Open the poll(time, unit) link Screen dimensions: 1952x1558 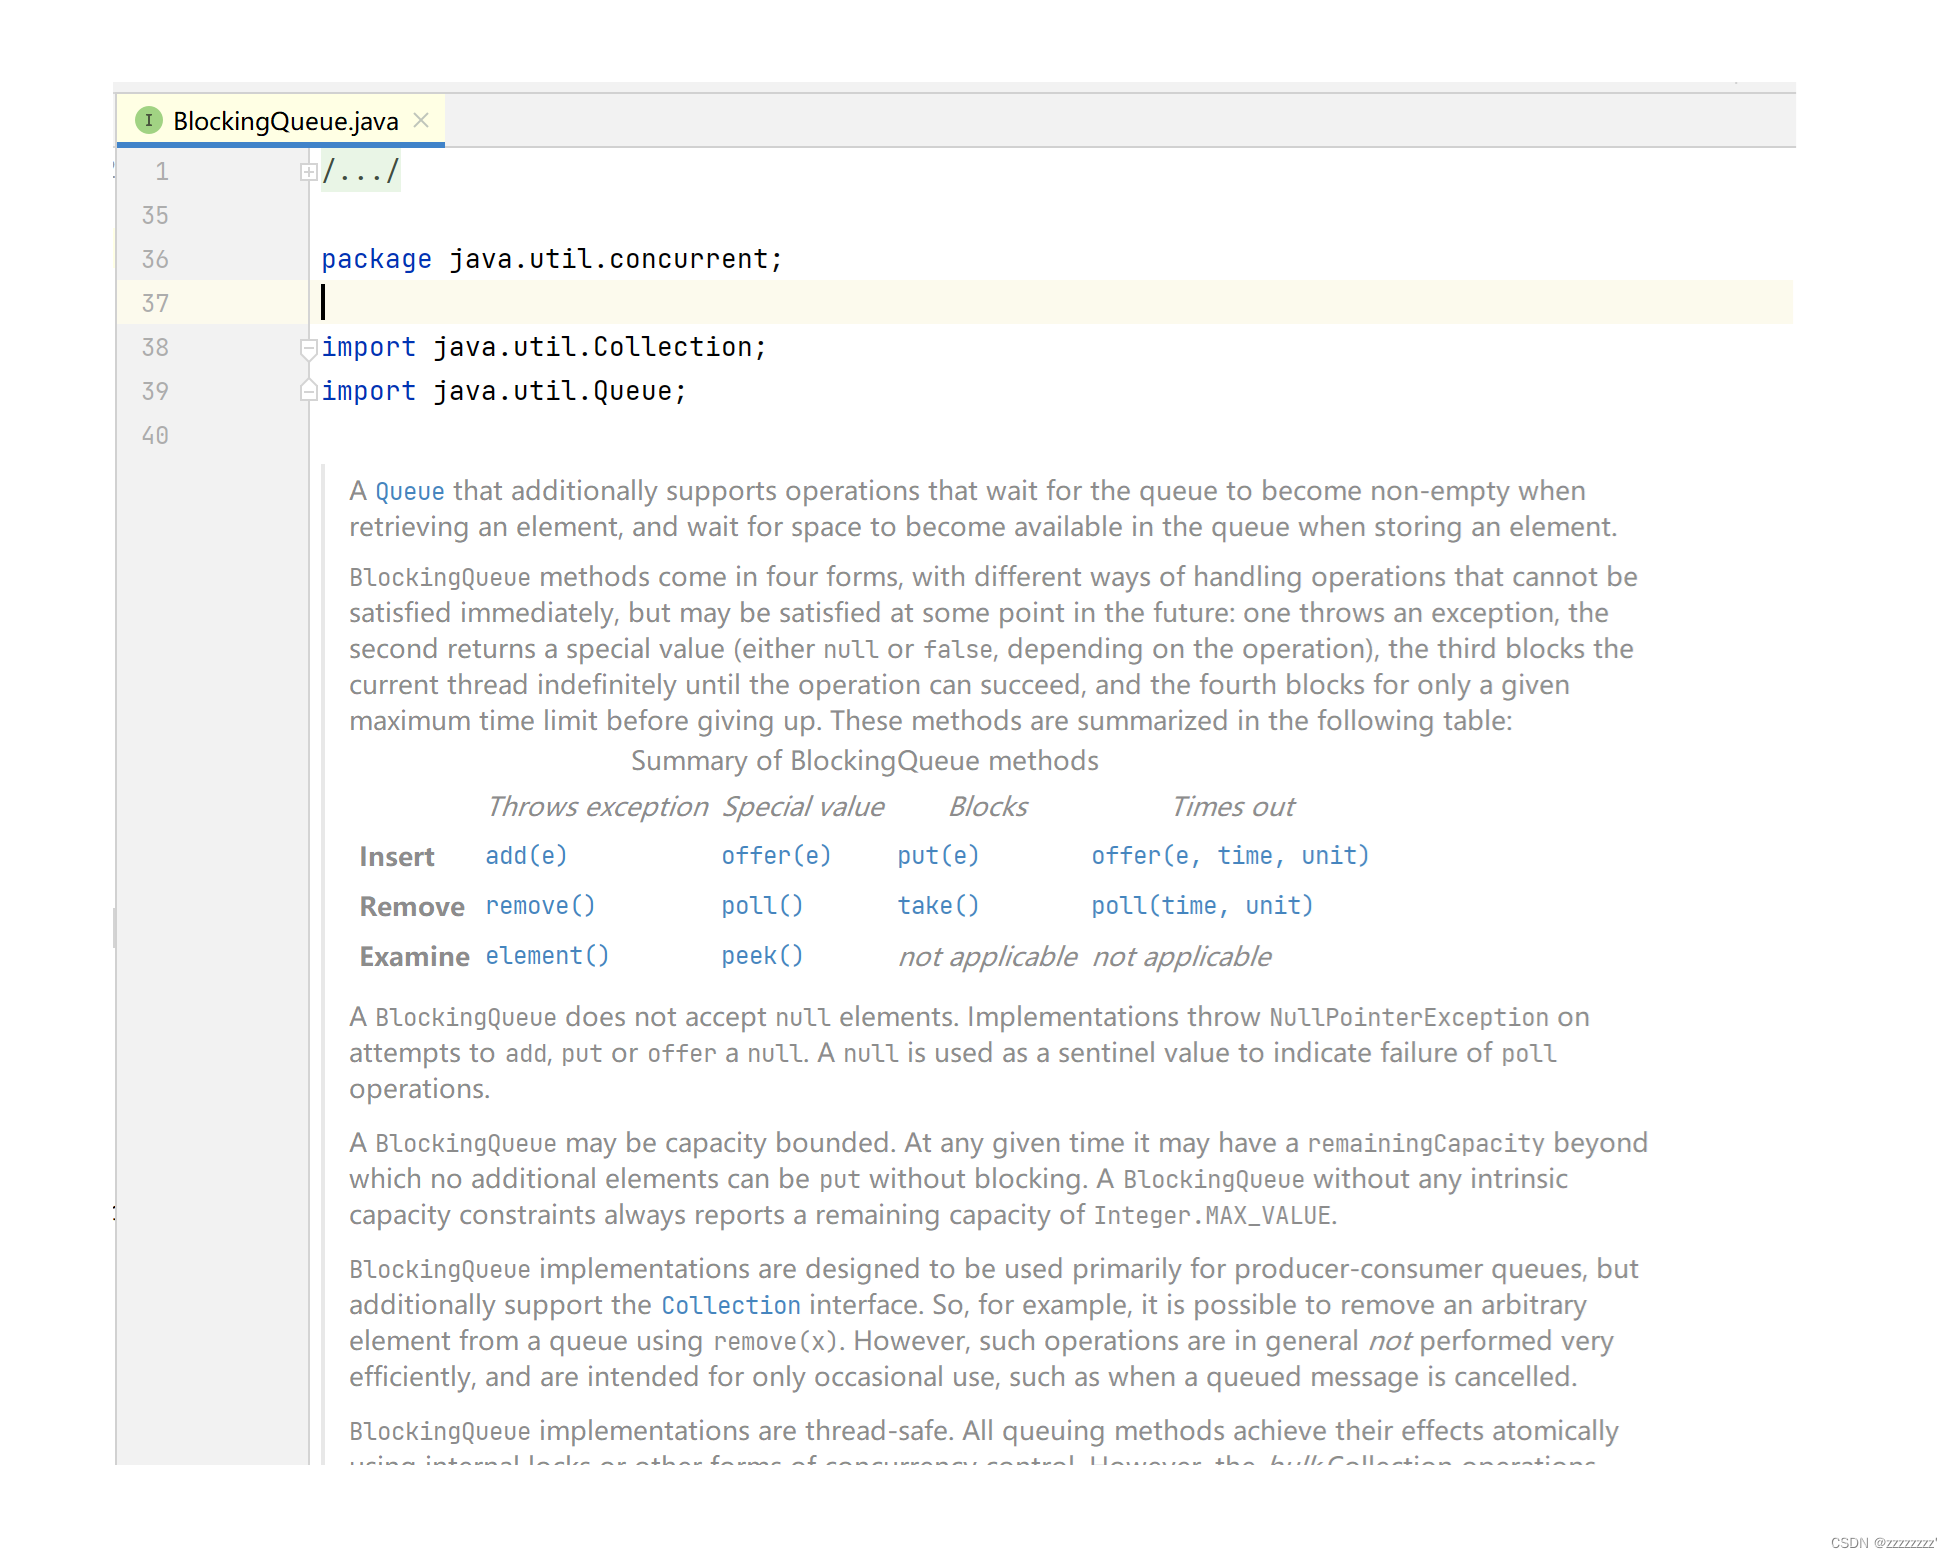point(1202,906)
